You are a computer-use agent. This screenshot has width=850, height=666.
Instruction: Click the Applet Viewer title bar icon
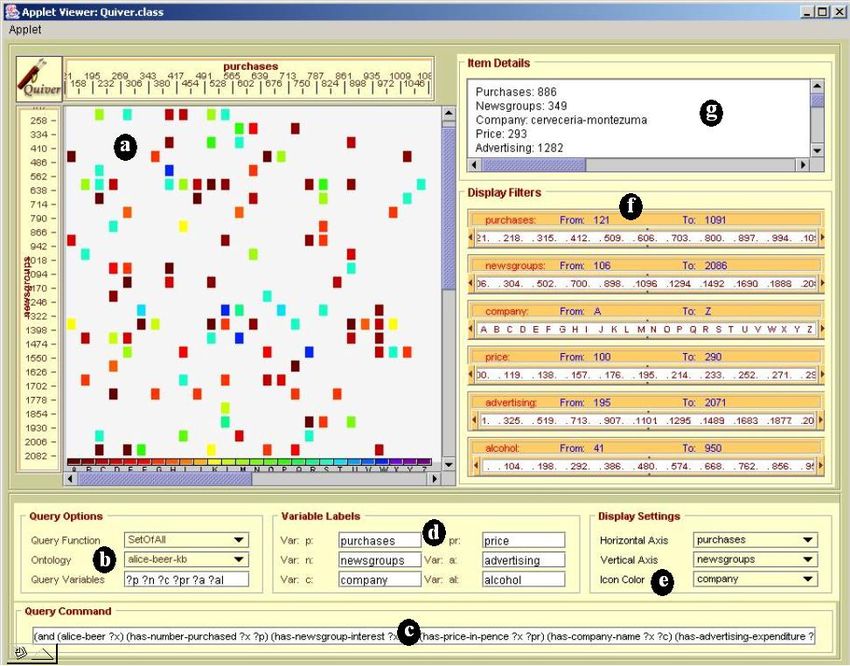[x=11, y=11]
